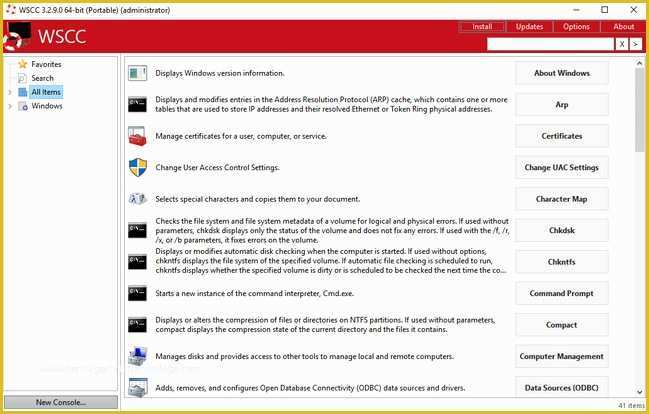This screenshot has height=414, width=649.
Task: Click the '41 items' status text
Action: [x=631, y=406]
